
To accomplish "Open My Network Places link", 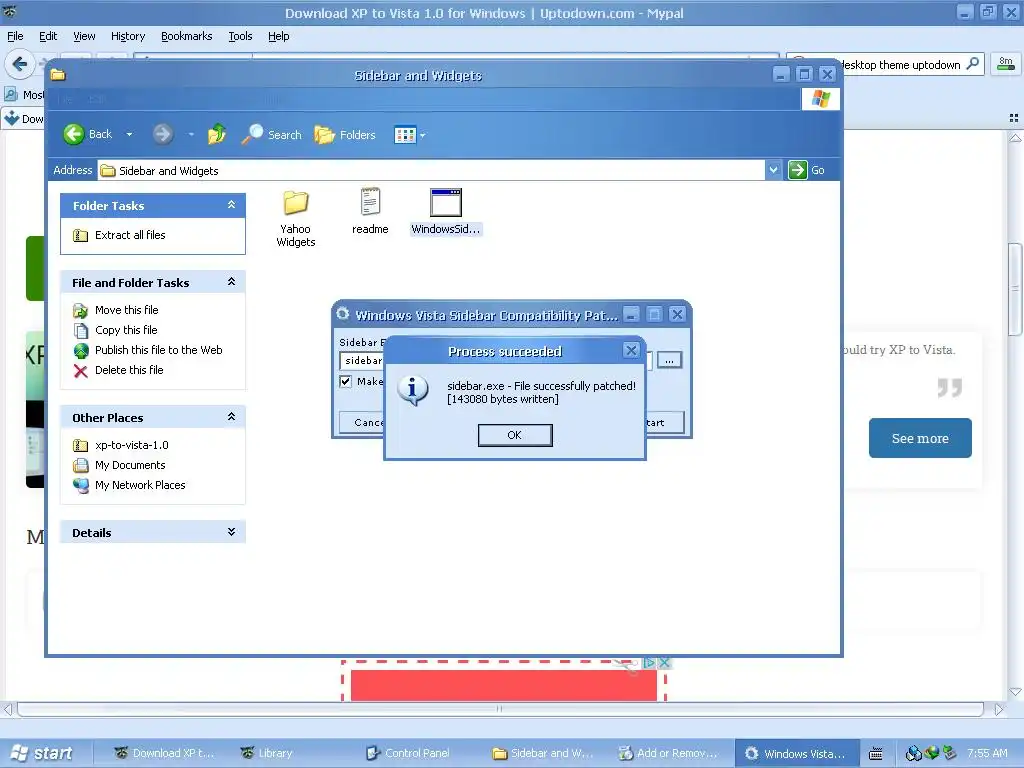I will click(140, 485).
